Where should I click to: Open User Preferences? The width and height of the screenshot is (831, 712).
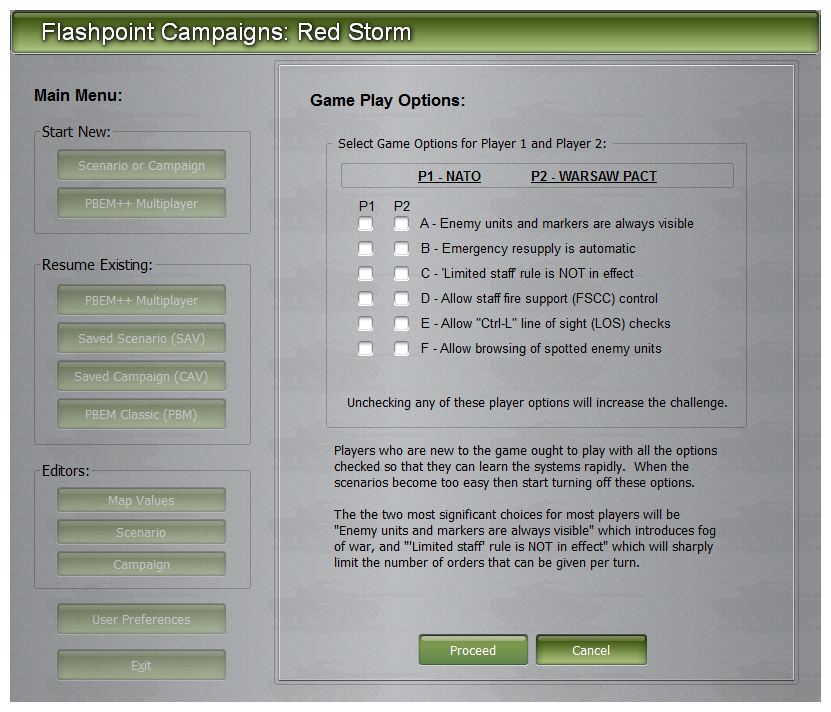pyautogui.click(x=141, y=619)
